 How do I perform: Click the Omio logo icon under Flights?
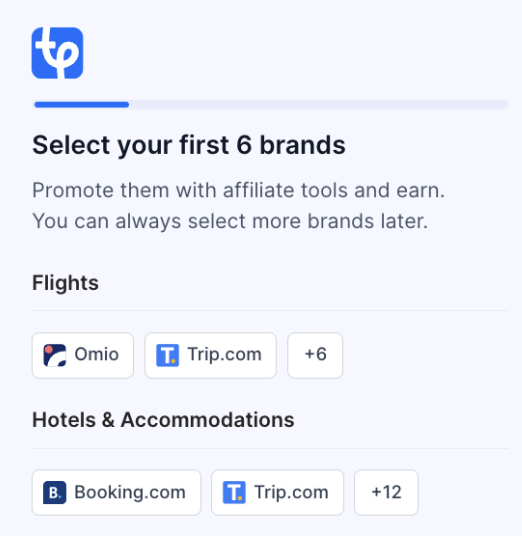point(55,356)
